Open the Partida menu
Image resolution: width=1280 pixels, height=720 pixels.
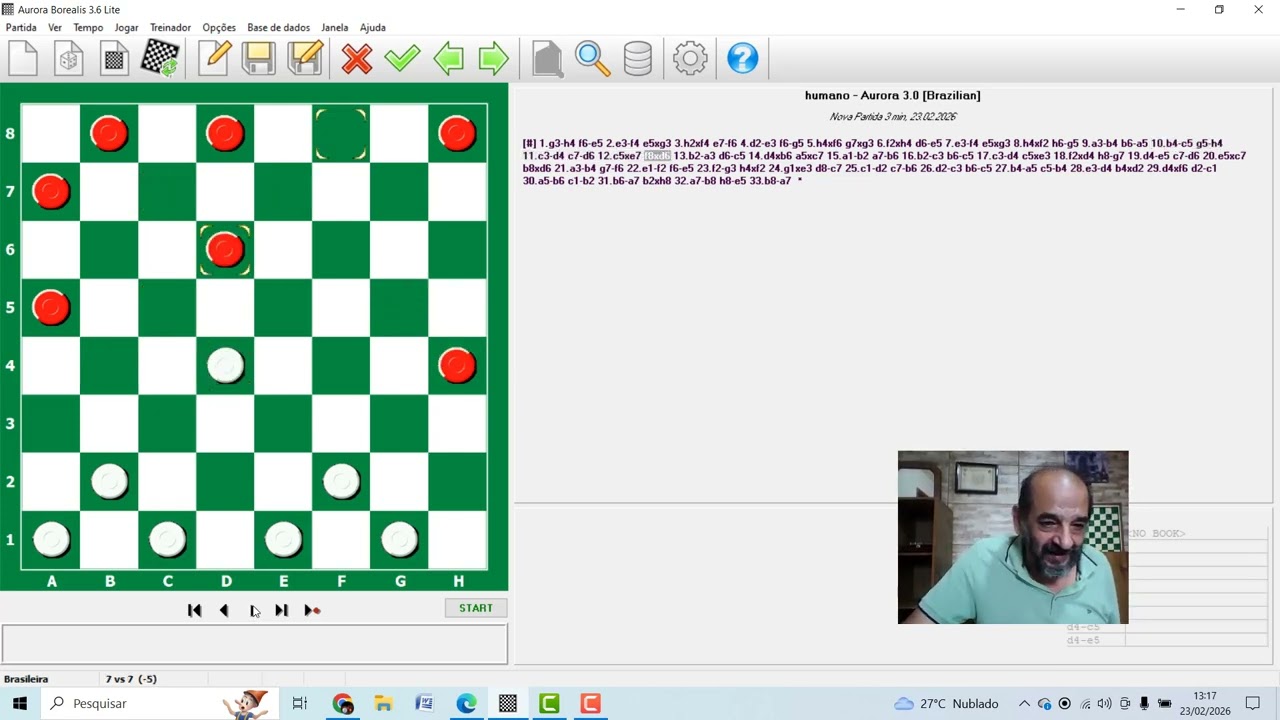click(x=21, y=27)
